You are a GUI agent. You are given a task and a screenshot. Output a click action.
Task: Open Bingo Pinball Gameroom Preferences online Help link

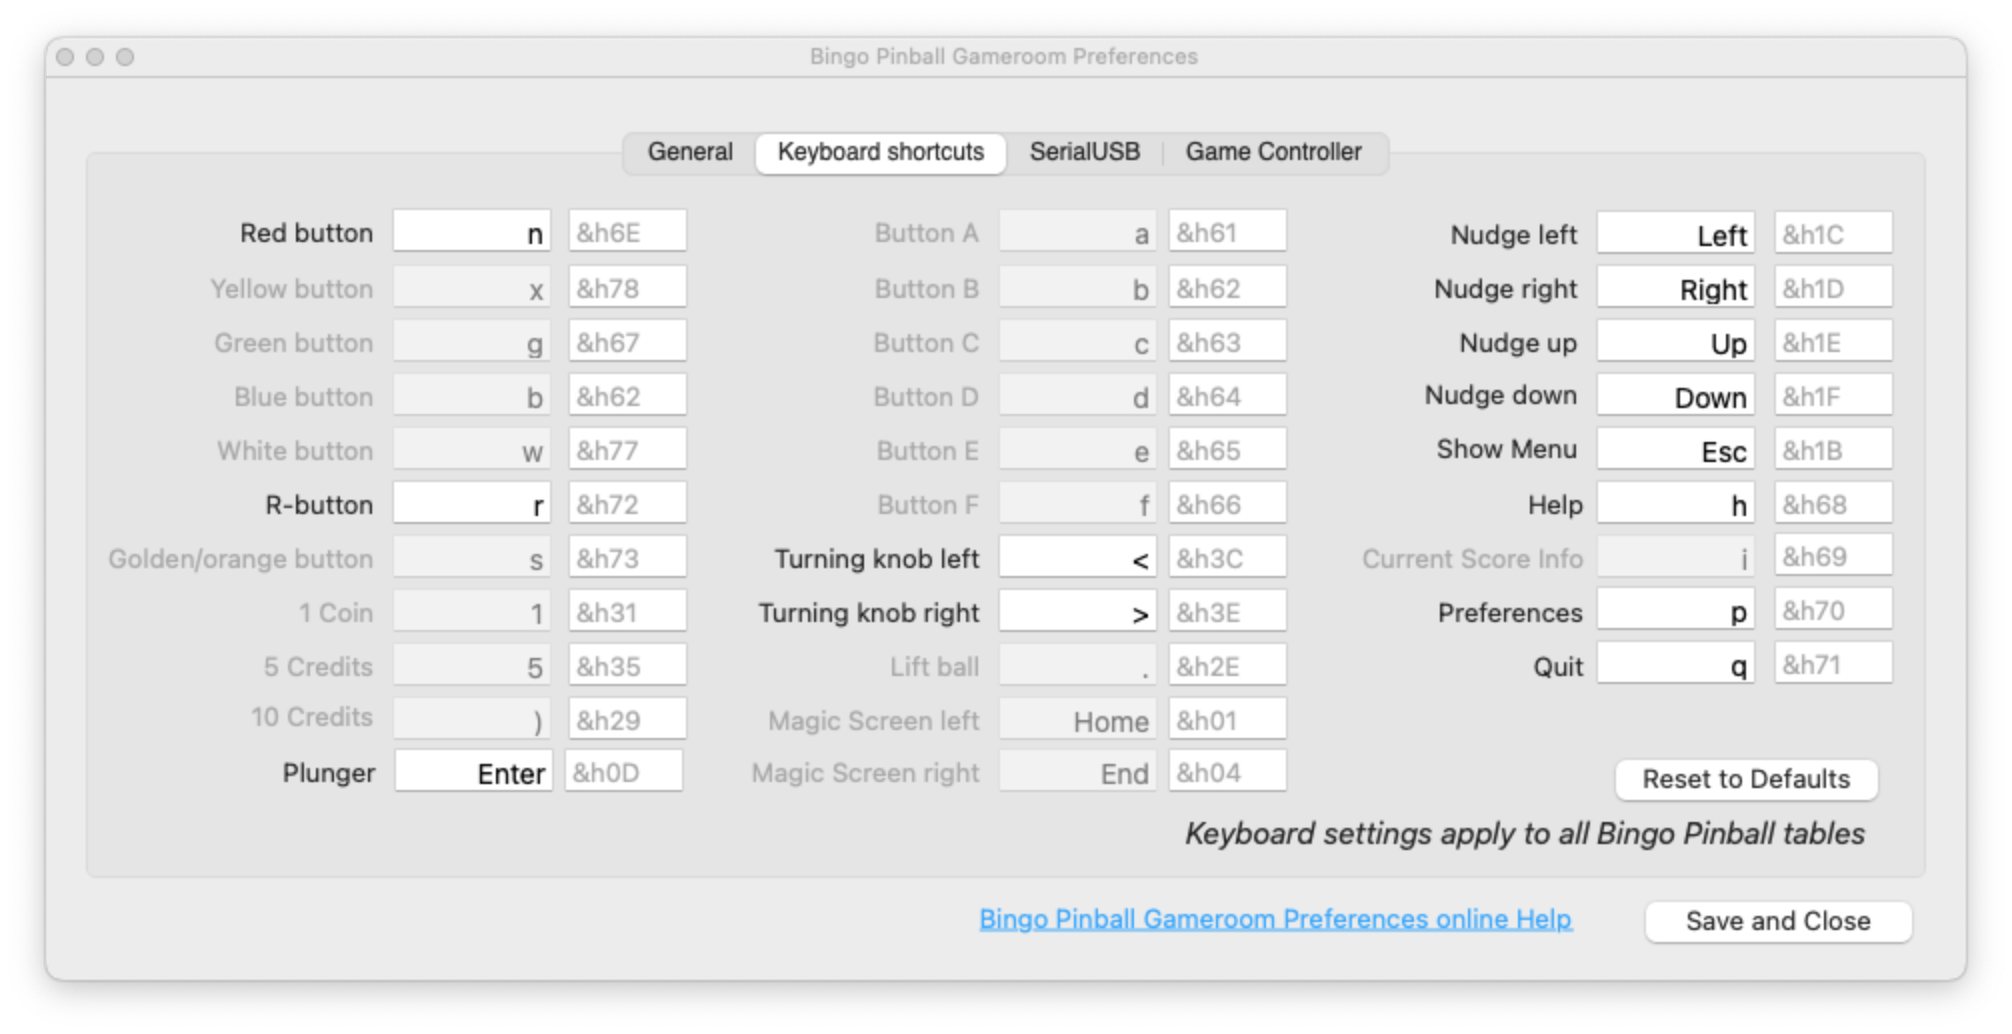(1275, 919)
